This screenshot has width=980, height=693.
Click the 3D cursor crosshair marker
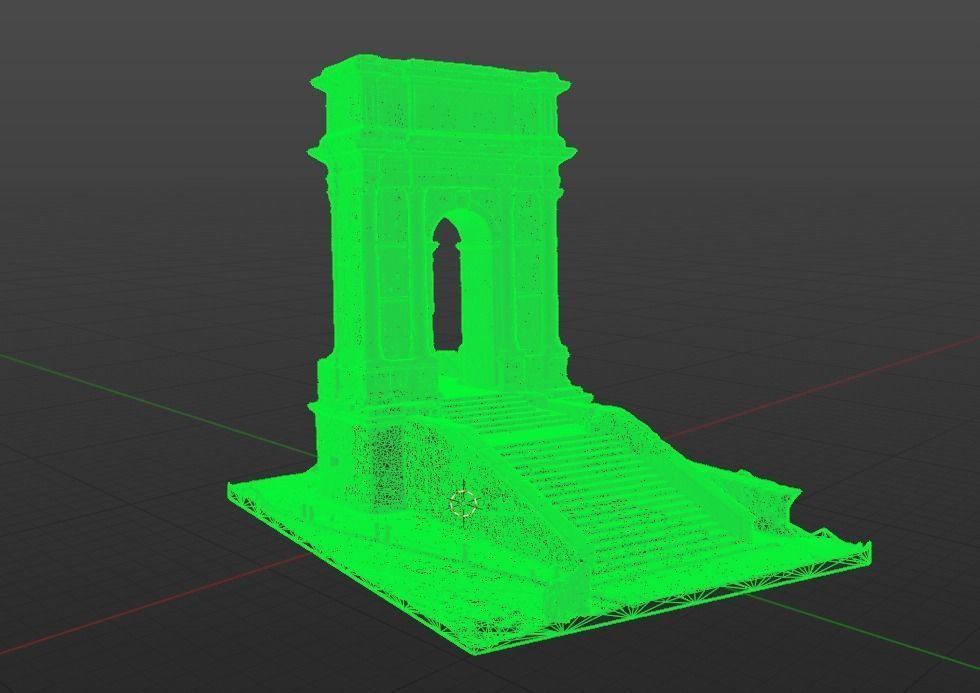click(x=464, y=503)
